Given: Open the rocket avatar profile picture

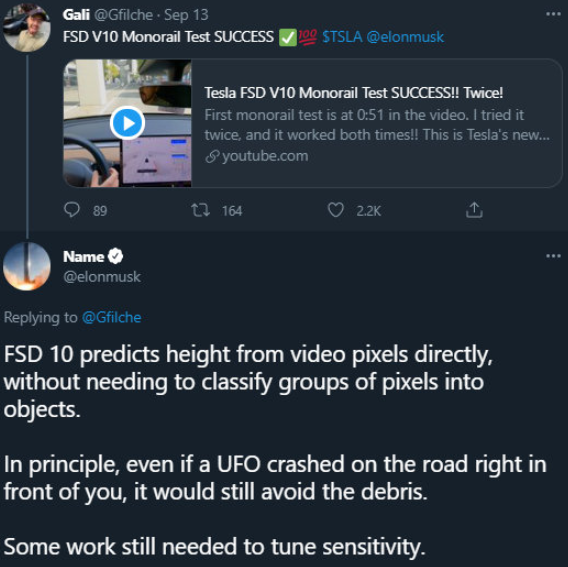Looking at the screenshot, I should click(x=26, y=266).
